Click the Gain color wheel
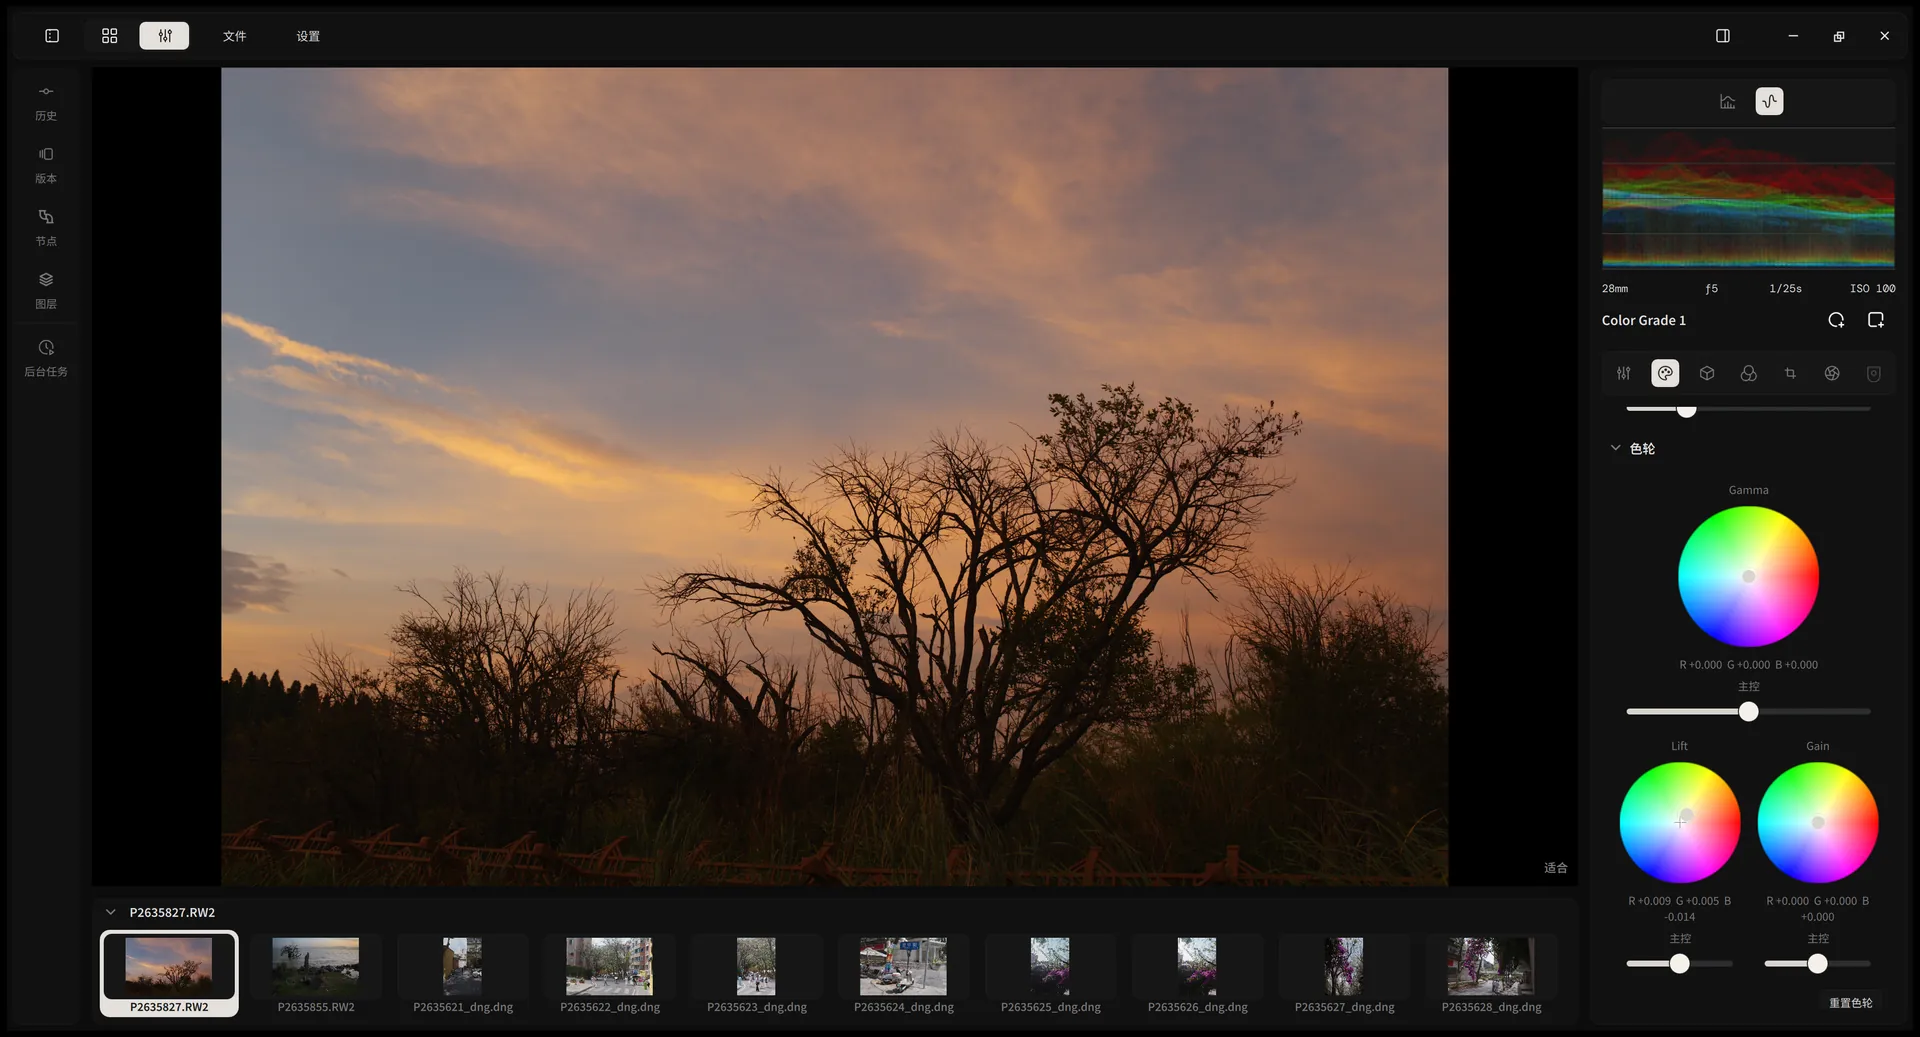This screenshot has height=1037, width=1920. (x=1818, y=822)
